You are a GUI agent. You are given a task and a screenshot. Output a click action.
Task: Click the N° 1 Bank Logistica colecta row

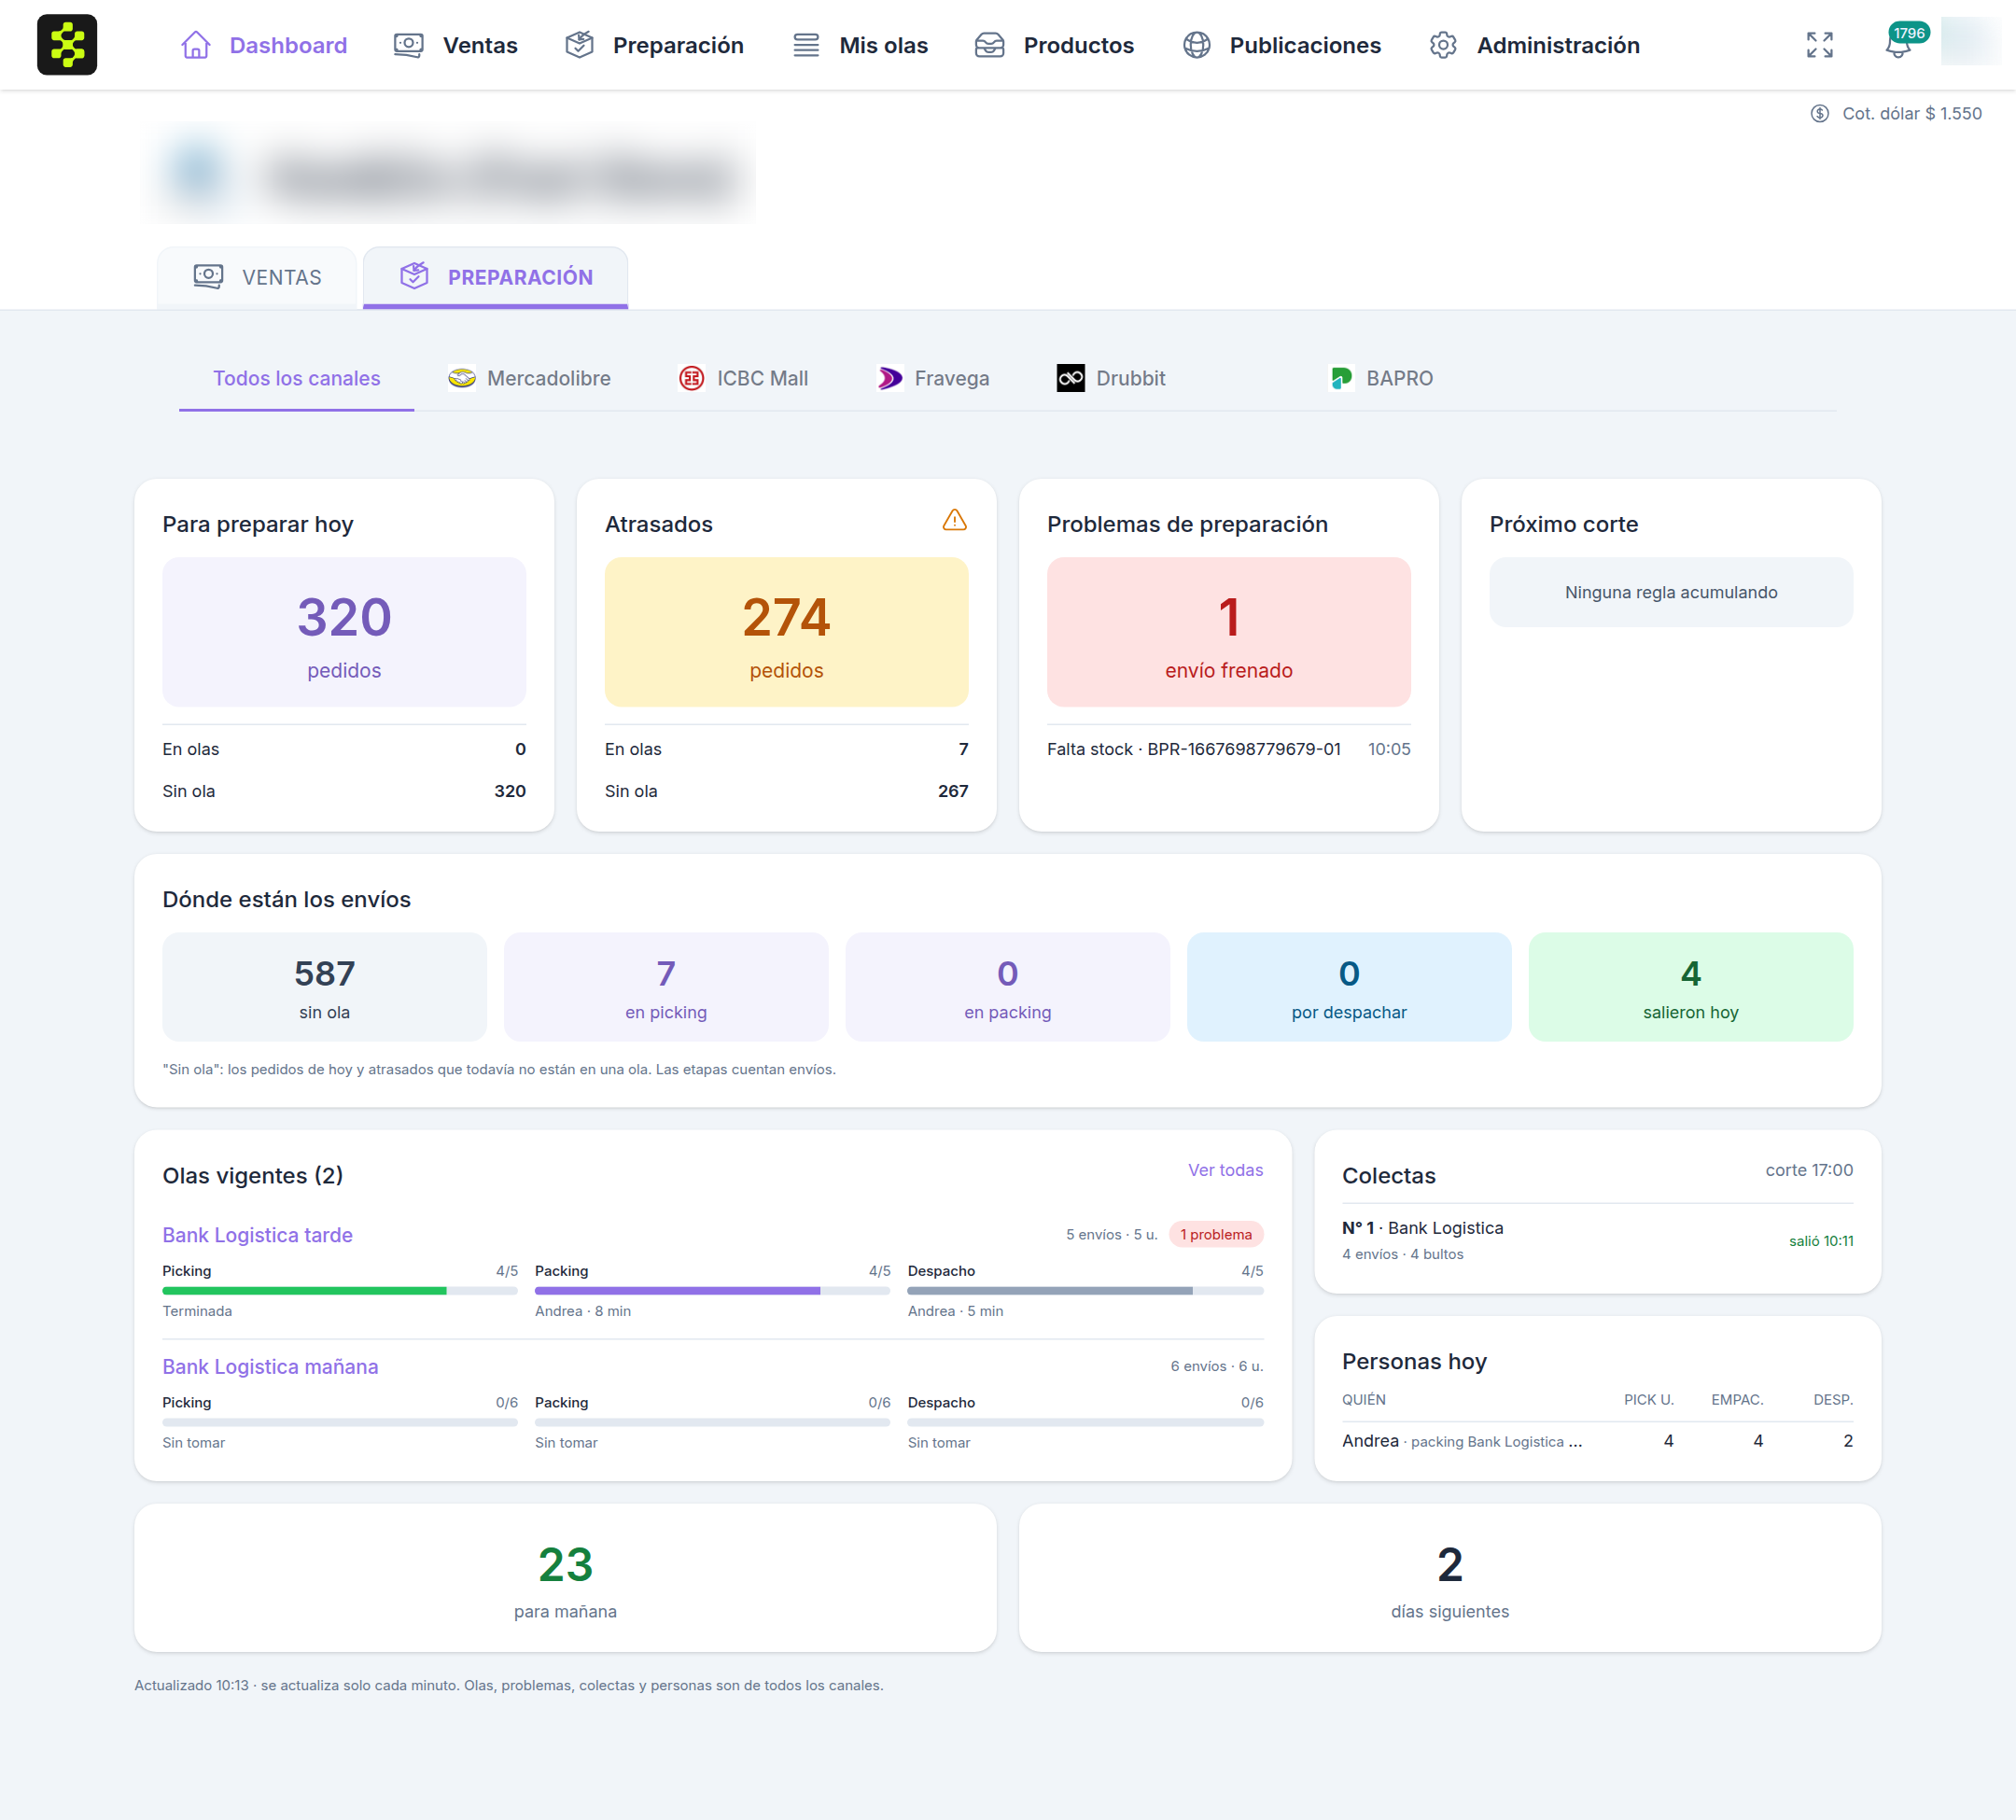(1597, 1240)
